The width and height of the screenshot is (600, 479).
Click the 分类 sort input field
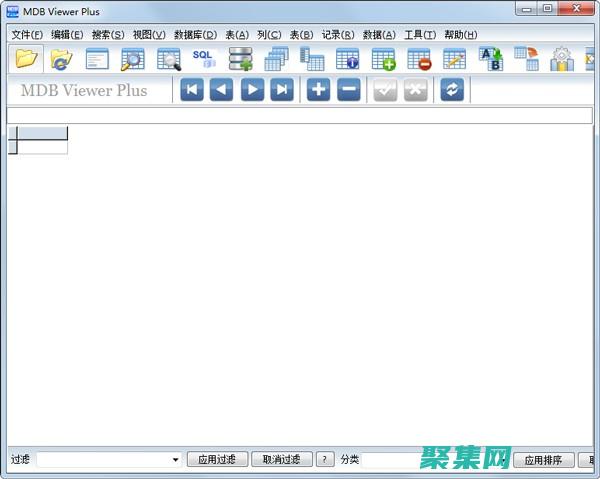[x=400, y=460]
